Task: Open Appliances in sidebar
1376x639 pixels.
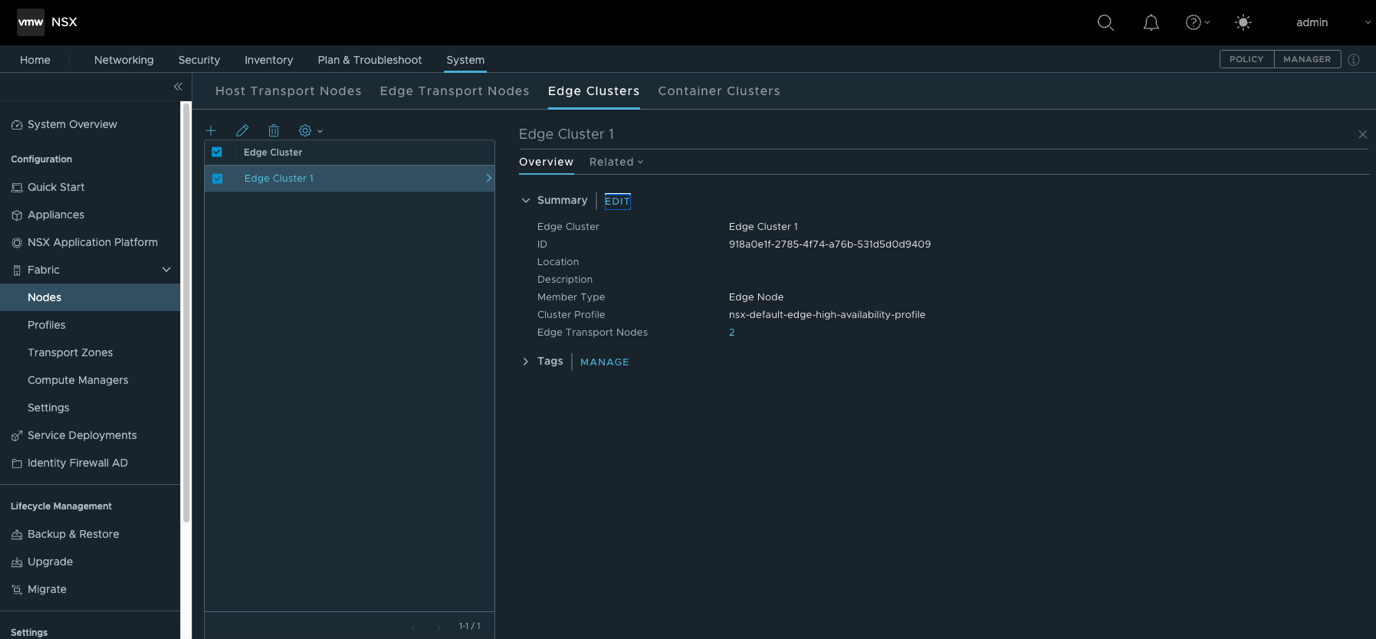Action: pyautogui.click(x=56, y=215)
